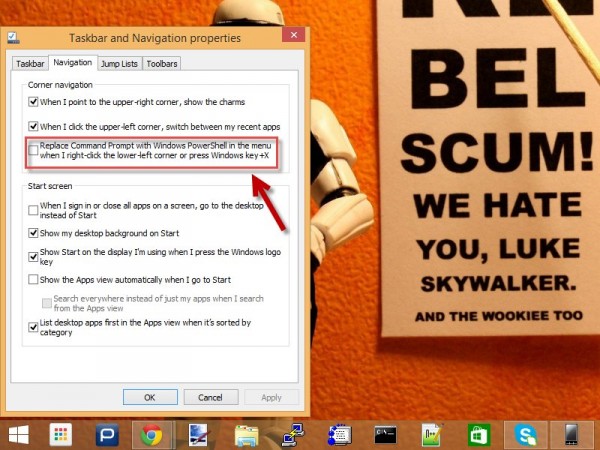Switch to Google Chrome in the taskbar
This screenshot has height=450, width=600.
[x=152, y=435]
